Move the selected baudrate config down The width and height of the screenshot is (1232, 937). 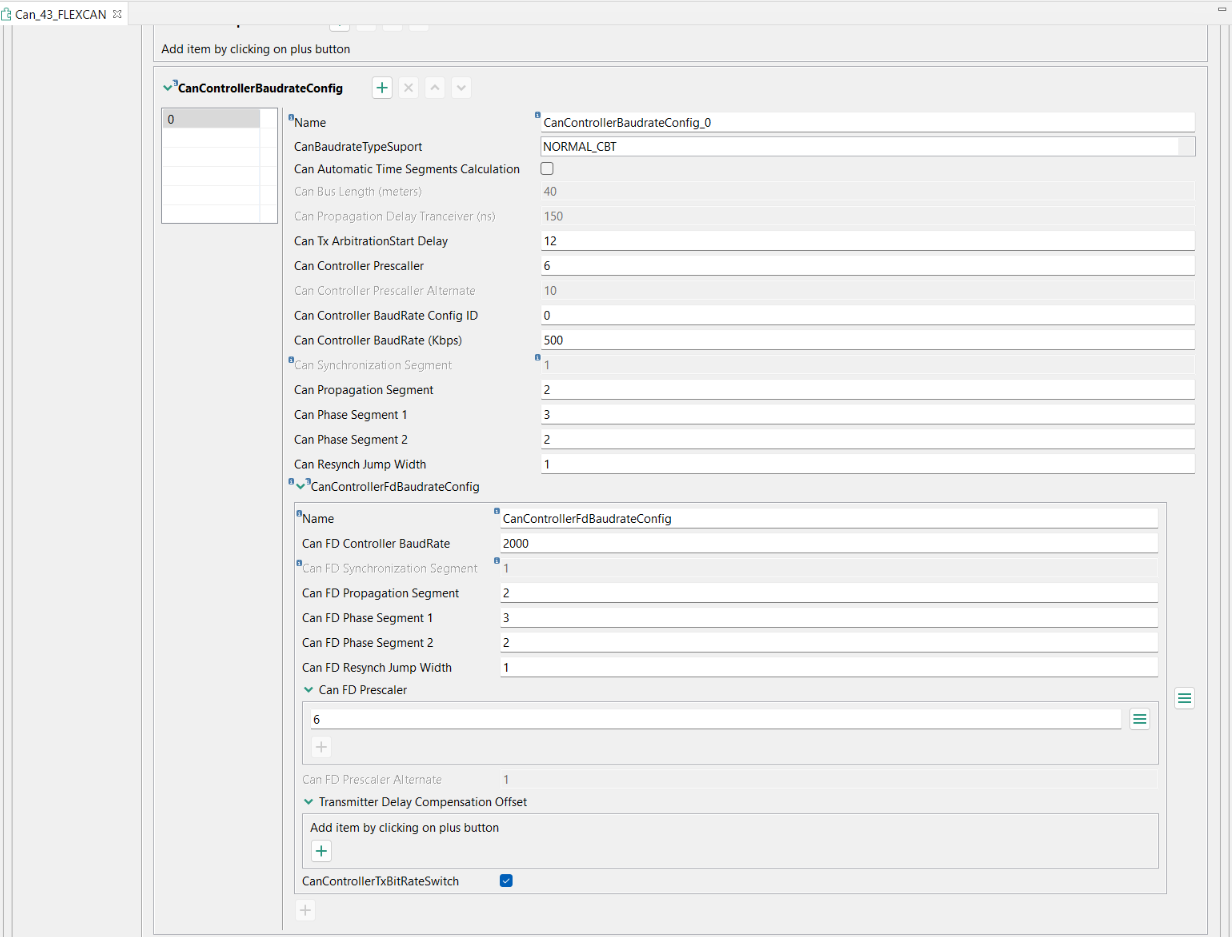pyautogui.click(x=461, y=87)
